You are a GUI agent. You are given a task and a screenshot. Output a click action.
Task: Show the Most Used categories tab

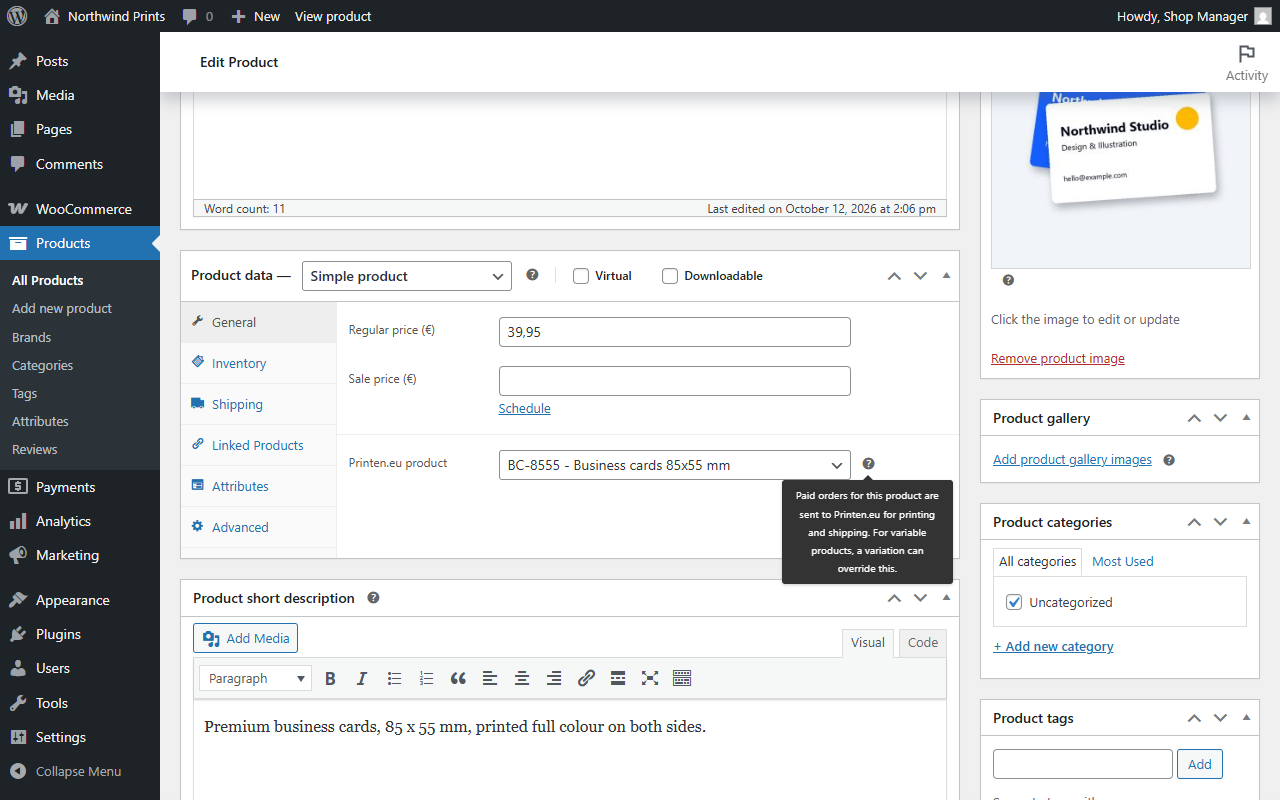tap(1123, 561)
